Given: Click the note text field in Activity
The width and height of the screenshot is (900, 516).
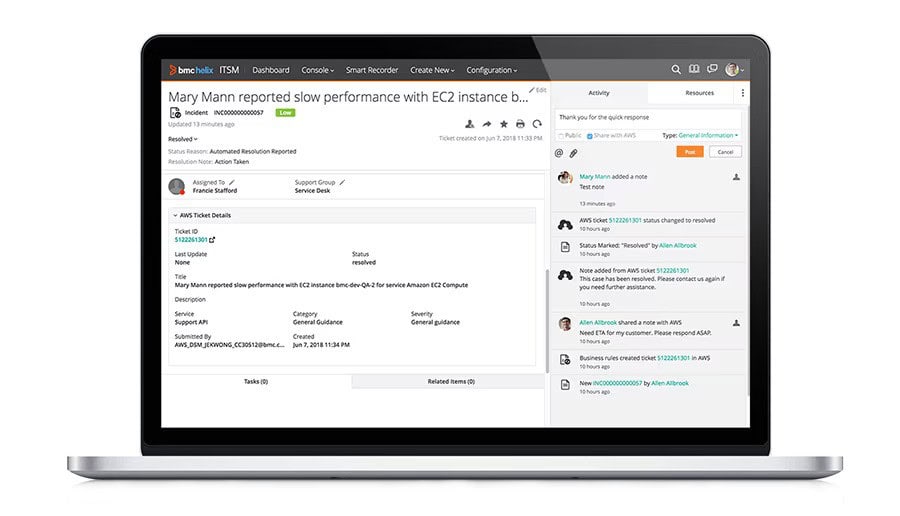Looking at the screenshot, I should click(x=647, y=118).
